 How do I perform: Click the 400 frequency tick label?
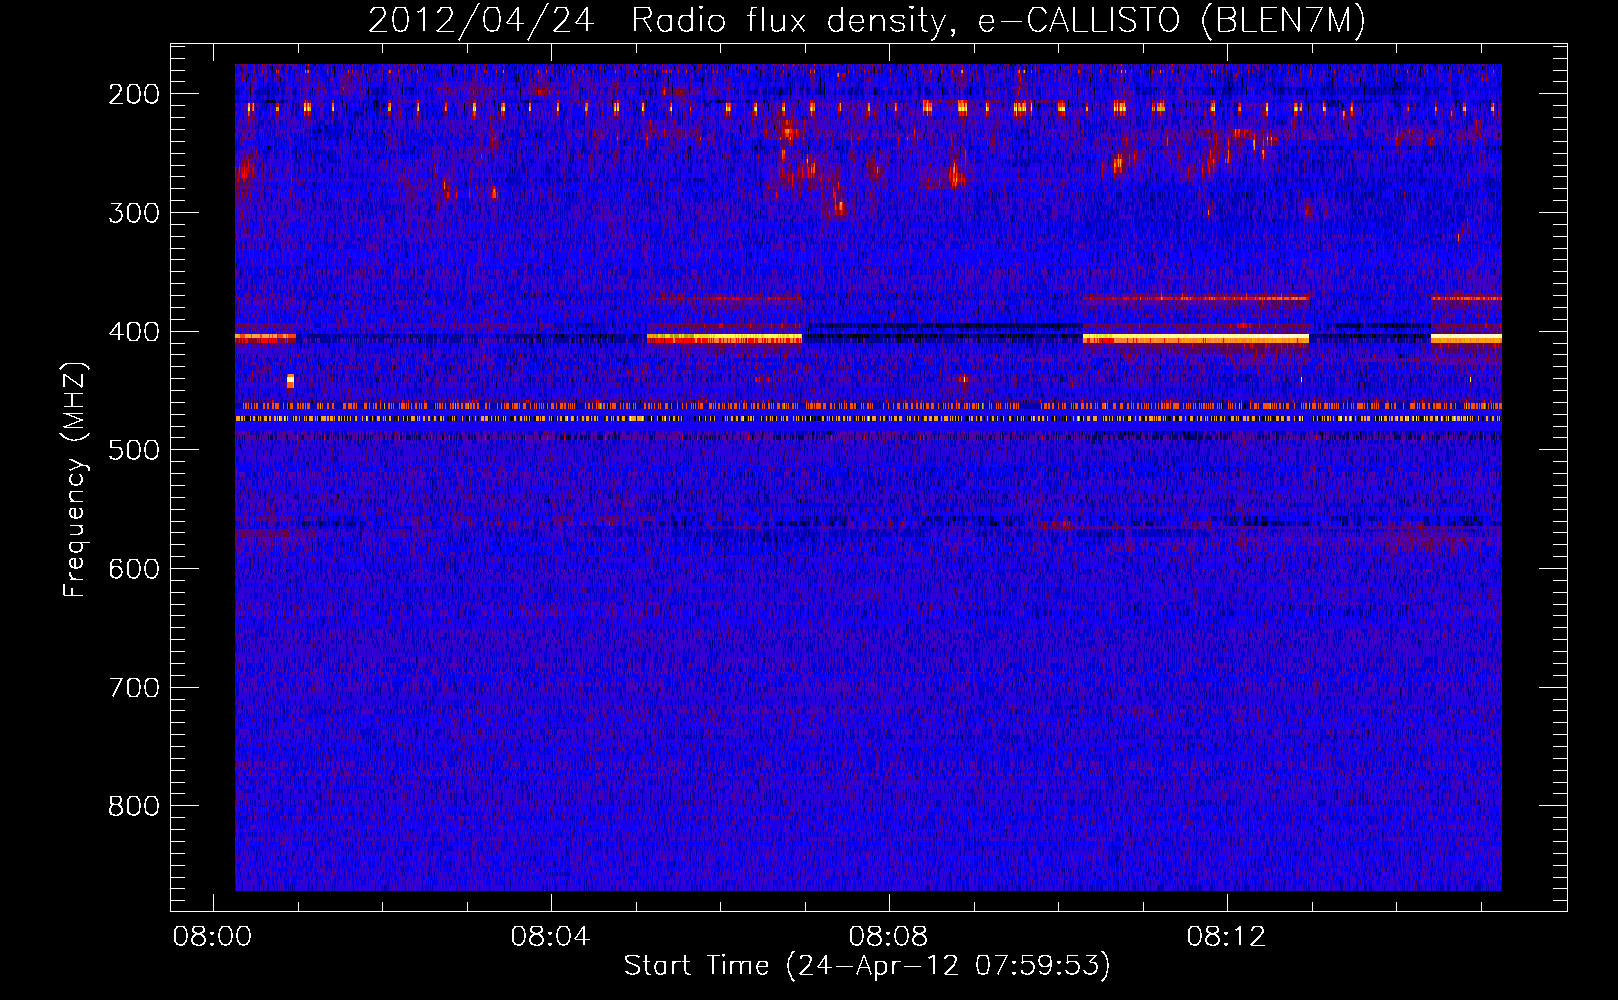point(134,332)
